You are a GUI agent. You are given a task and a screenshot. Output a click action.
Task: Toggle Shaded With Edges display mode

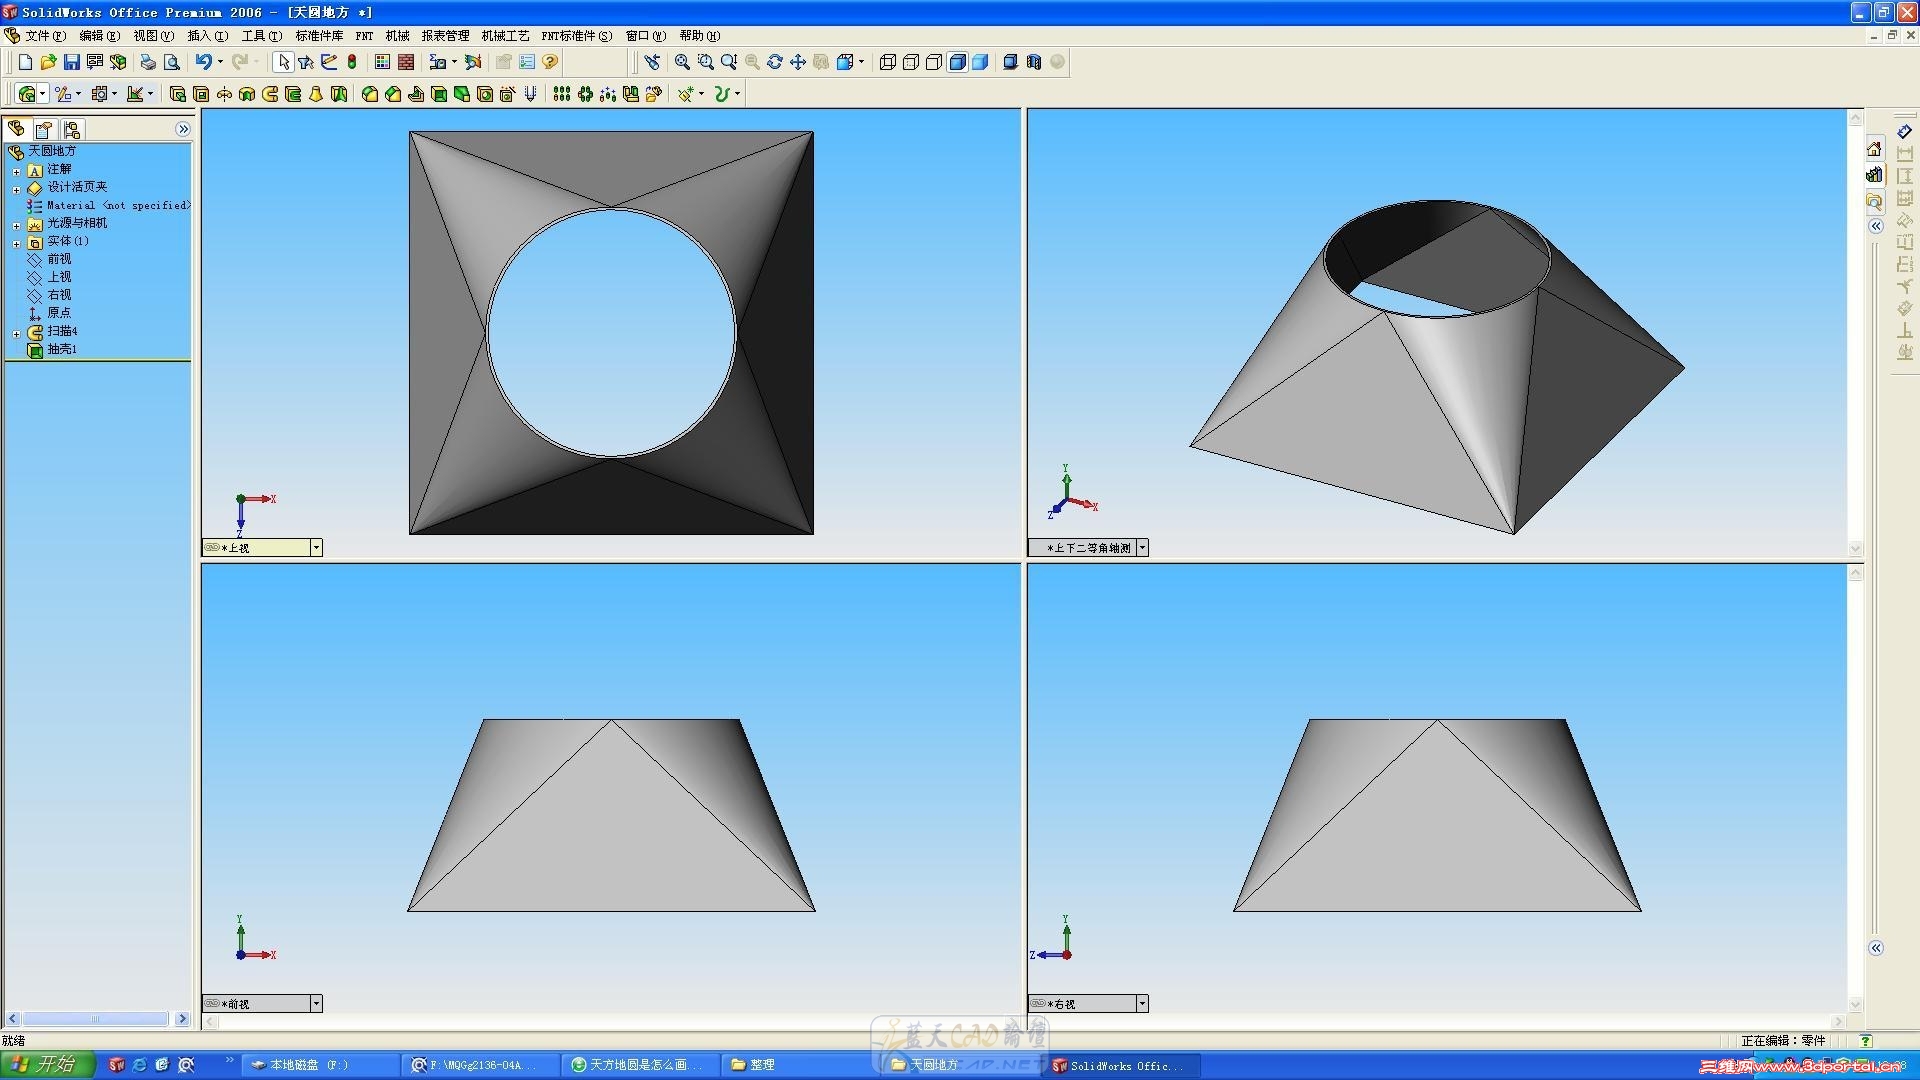coord(957,62)
